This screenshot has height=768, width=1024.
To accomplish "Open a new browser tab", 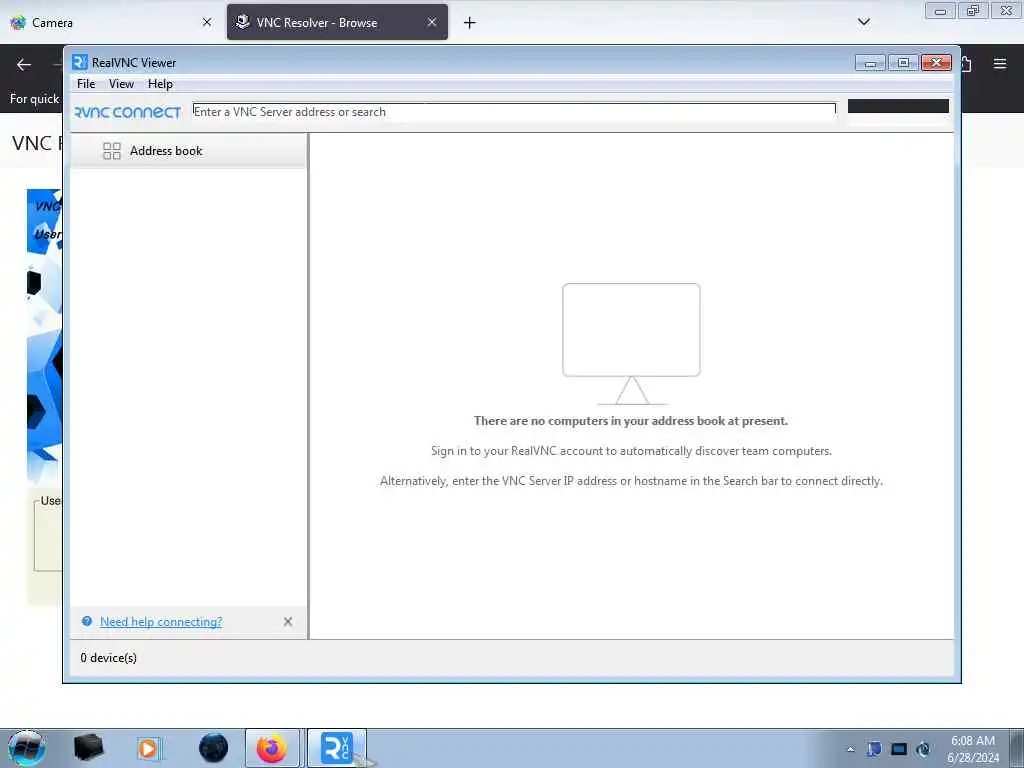I will pos(470,23).
